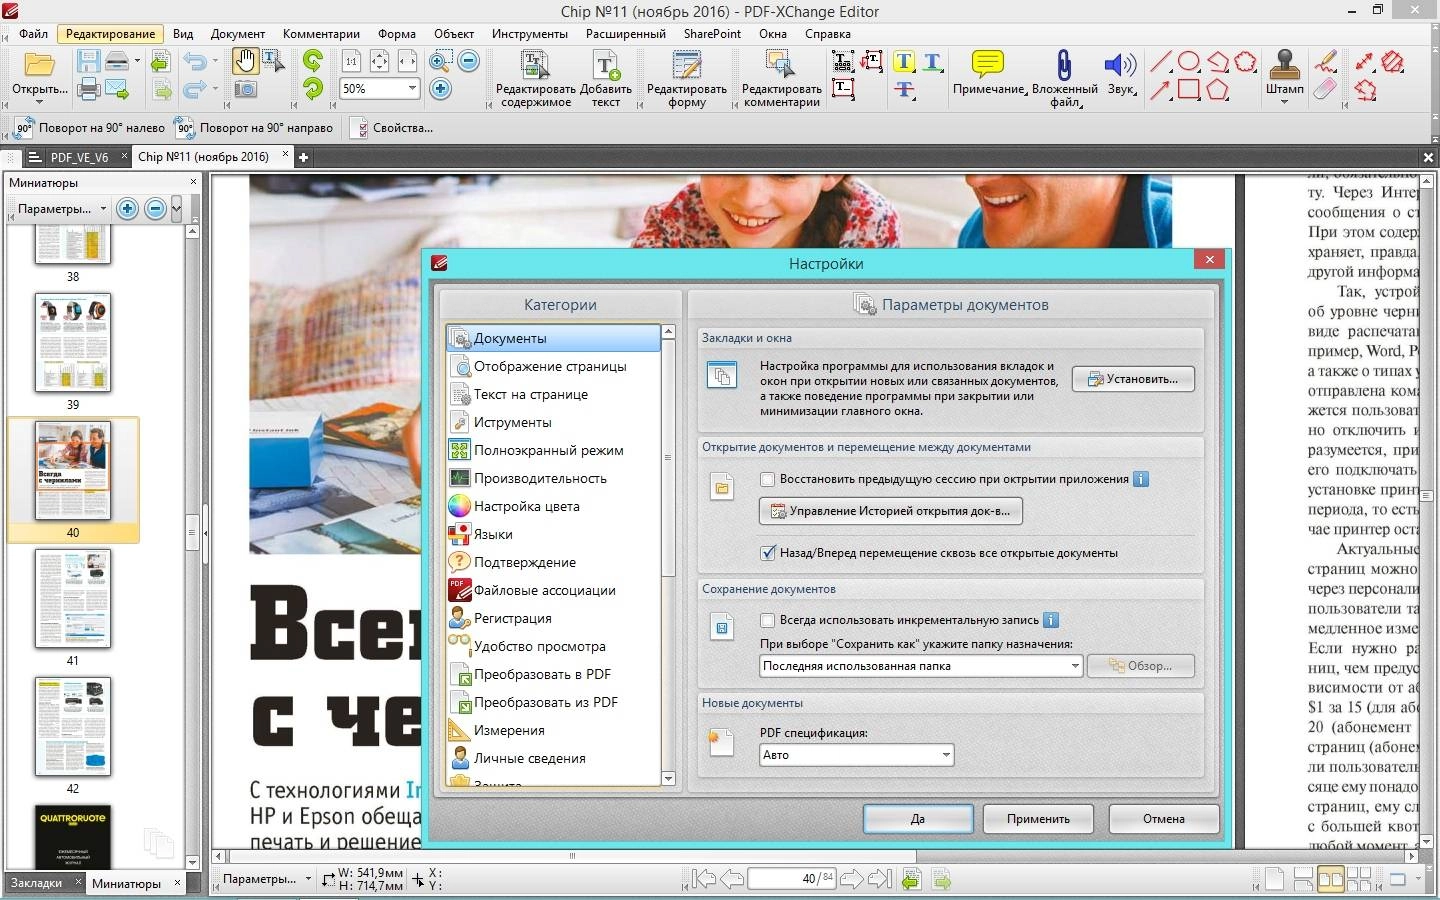Select the Highlight text tool
The width and height of the screenshot is (1440, 900).
(904, 62)
